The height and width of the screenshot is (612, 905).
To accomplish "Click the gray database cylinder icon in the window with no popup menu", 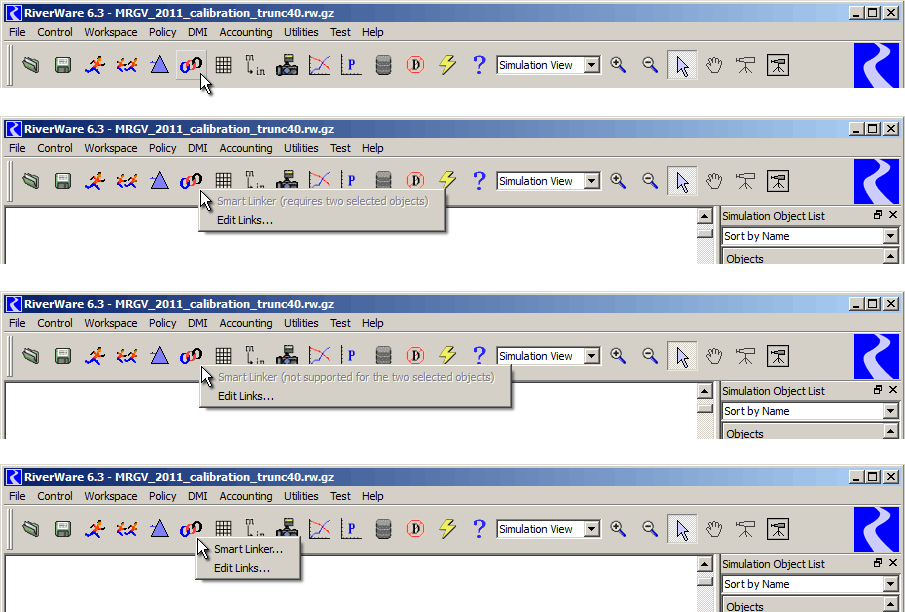I will (383, 65).
